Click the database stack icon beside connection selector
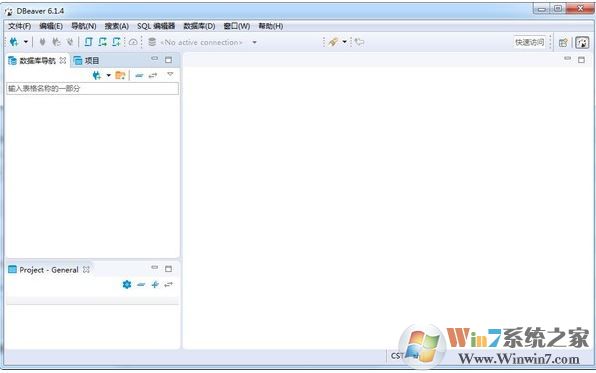The width and height of the screenshot is (596, 373). click(152, 42)
